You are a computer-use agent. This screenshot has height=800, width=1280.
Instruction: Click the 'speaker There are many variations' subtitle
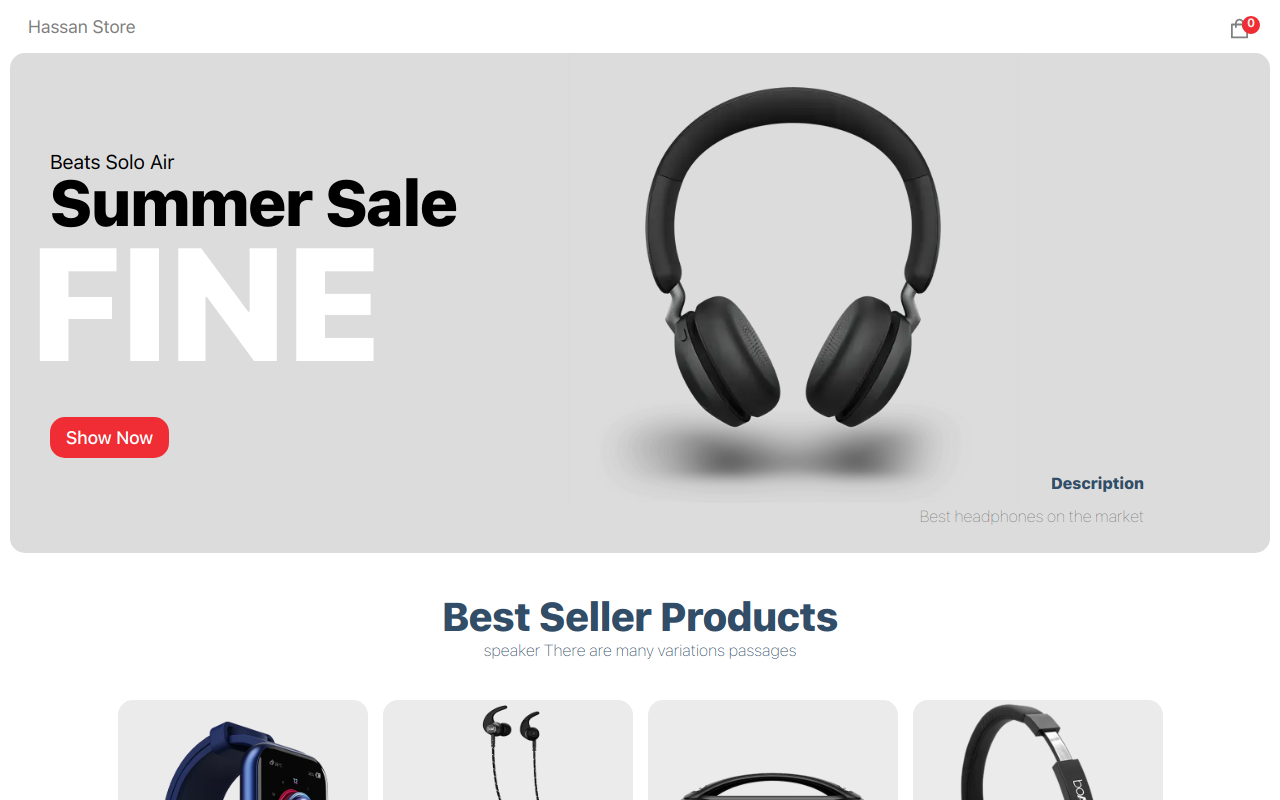[x=640, y=651]
